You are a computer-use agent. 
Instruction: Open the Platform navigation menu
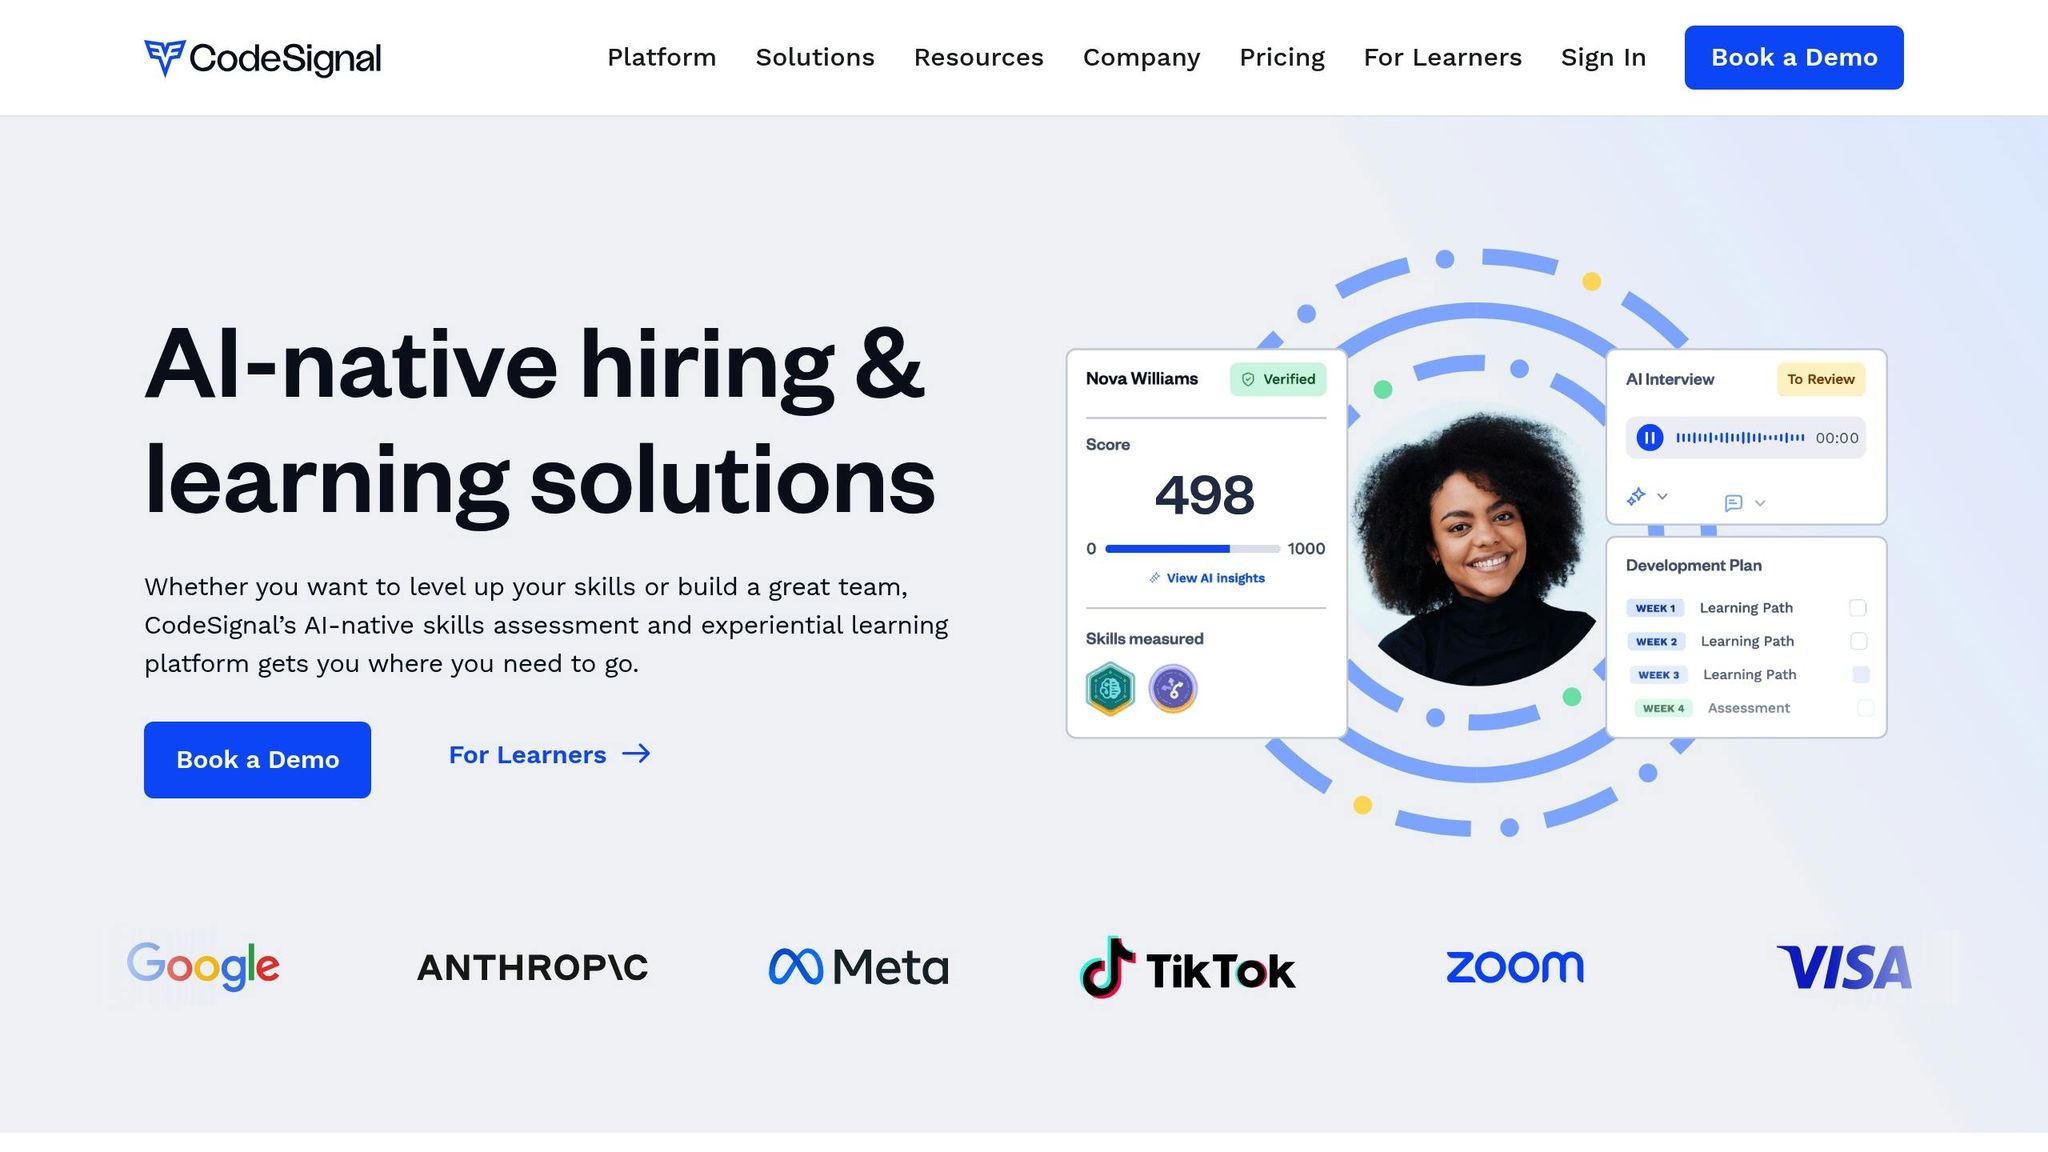point(662,58)
